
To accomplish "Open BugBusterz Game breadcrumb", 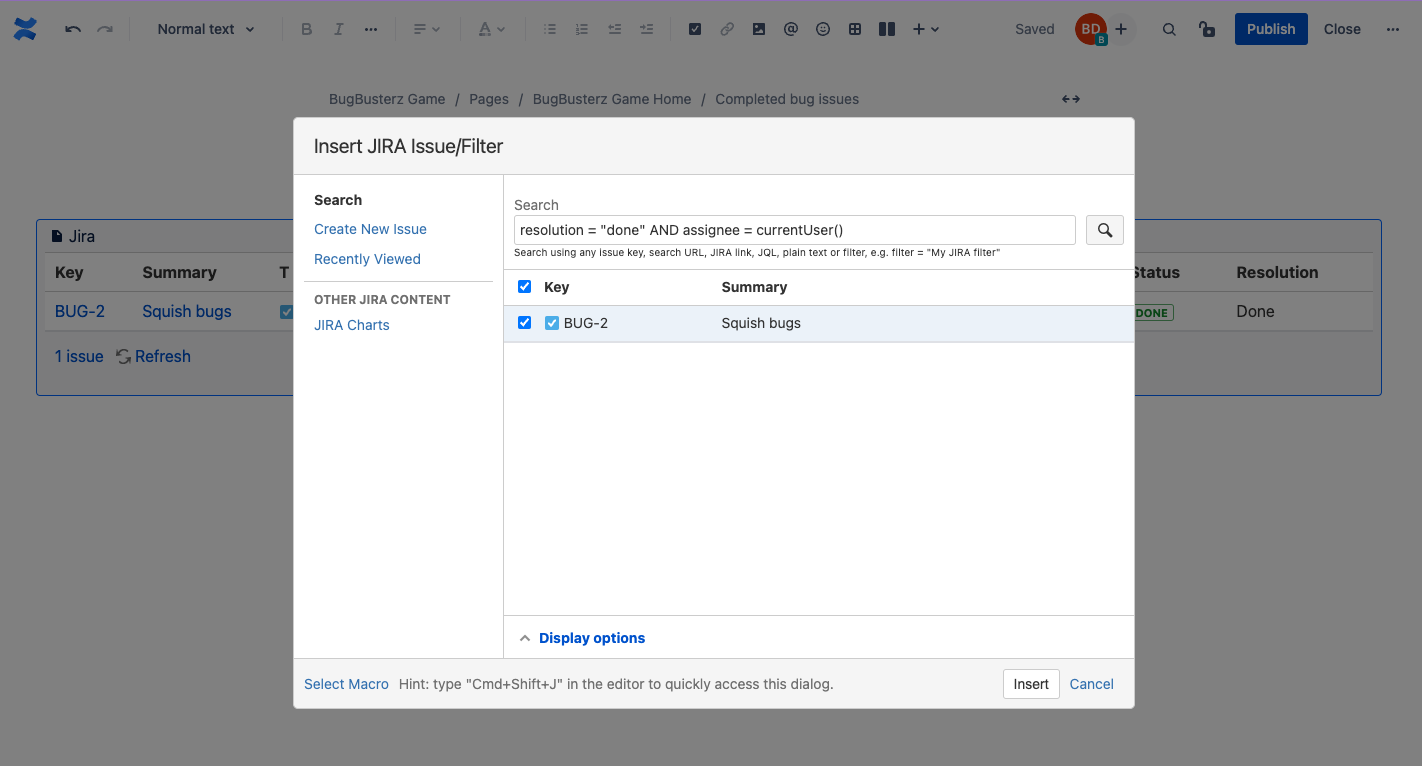I will [x=387, y=99].
